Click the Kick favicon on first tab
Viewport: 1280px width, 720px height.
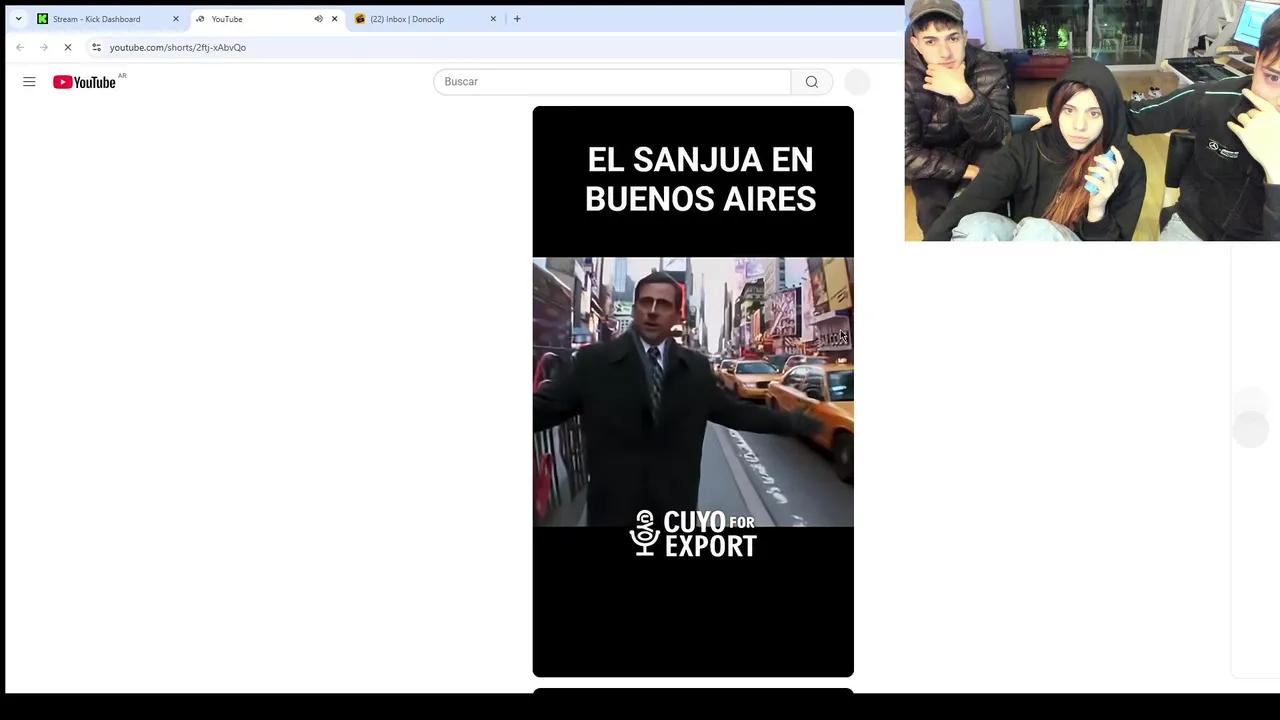coord(42,19)
